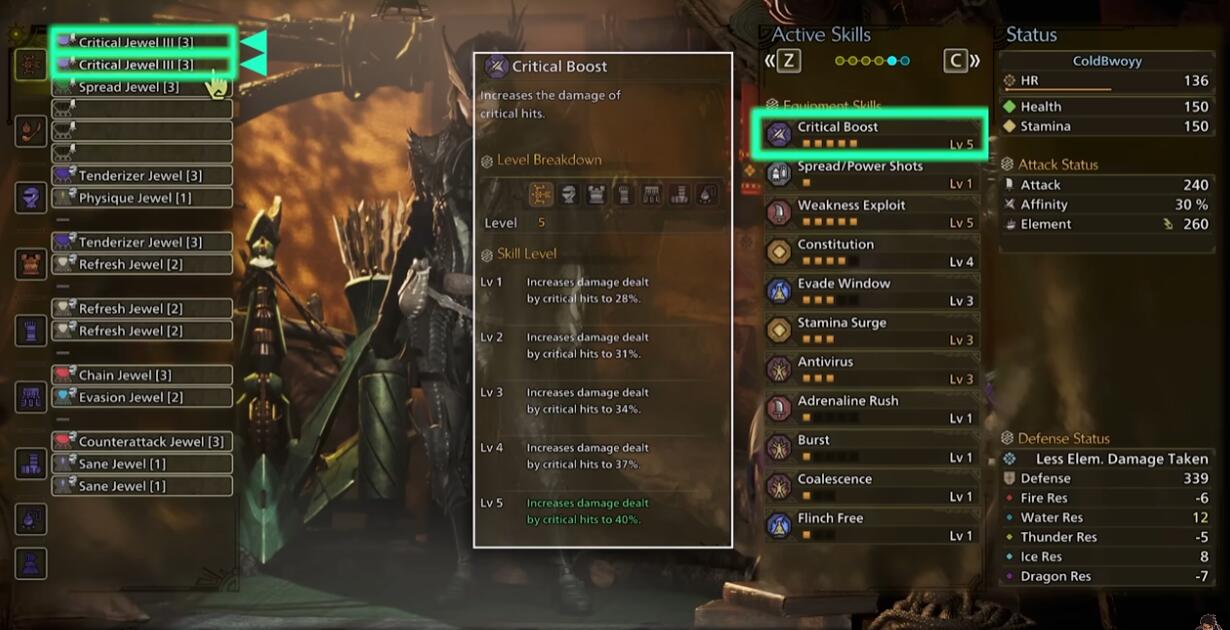Select the first Critical Jewel III slot

tap(142, 42)
